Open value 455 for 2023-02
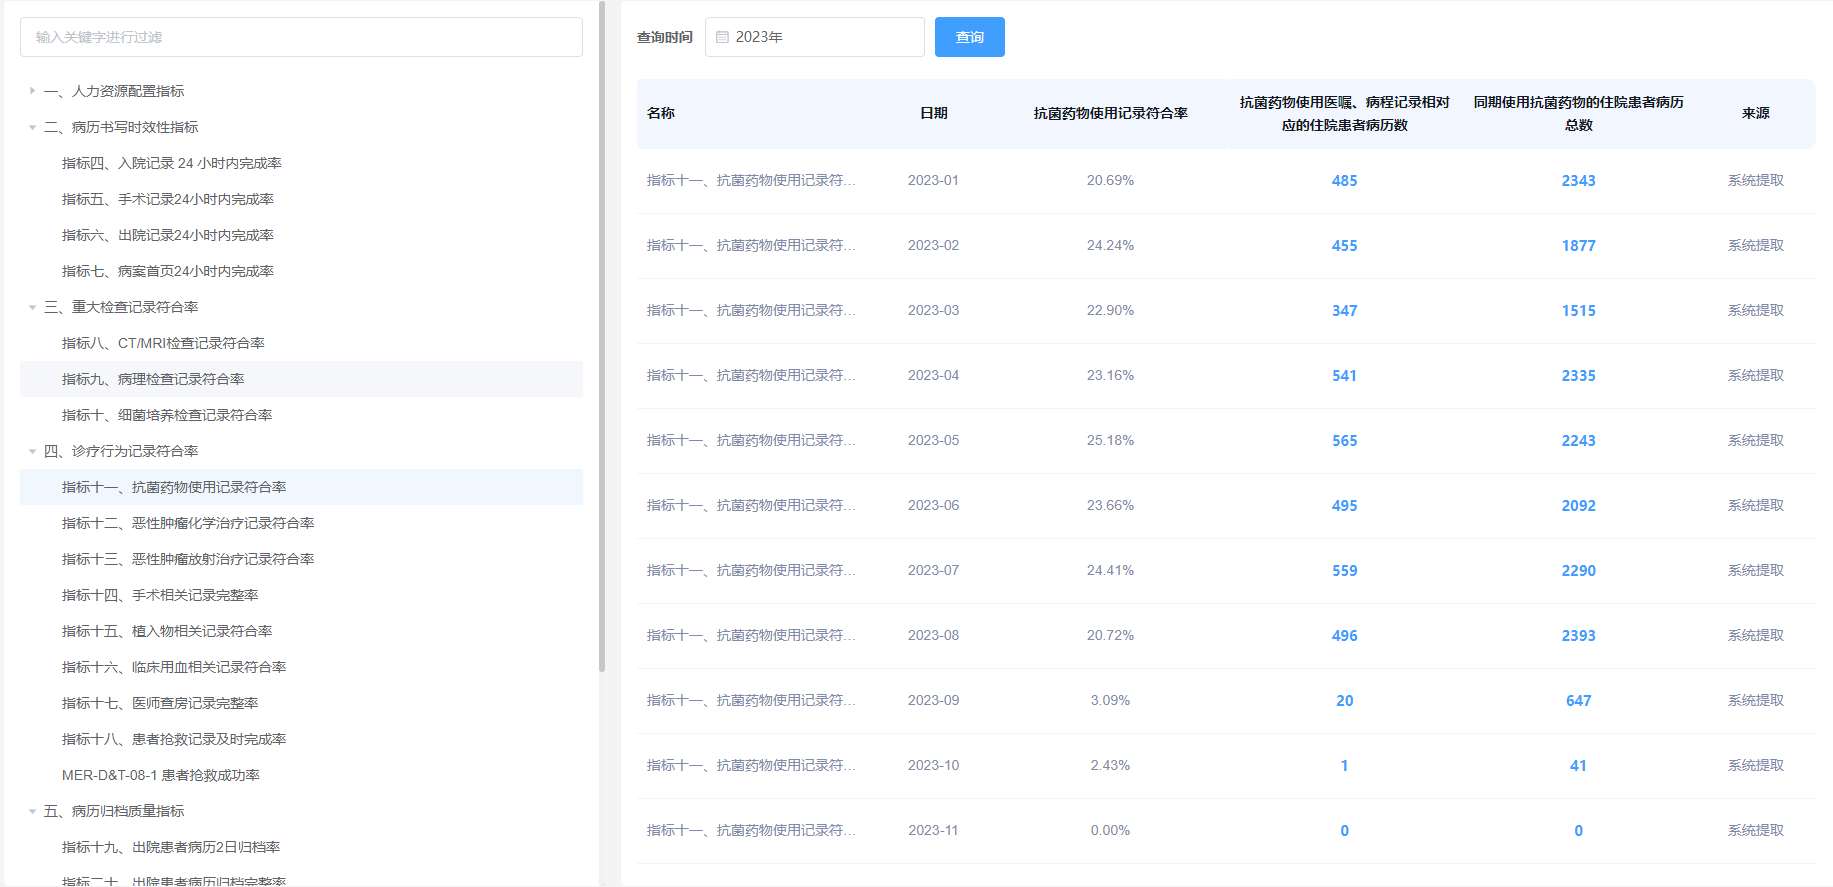The height and width of the screenshot is (887, 1833). point(1344,246)
